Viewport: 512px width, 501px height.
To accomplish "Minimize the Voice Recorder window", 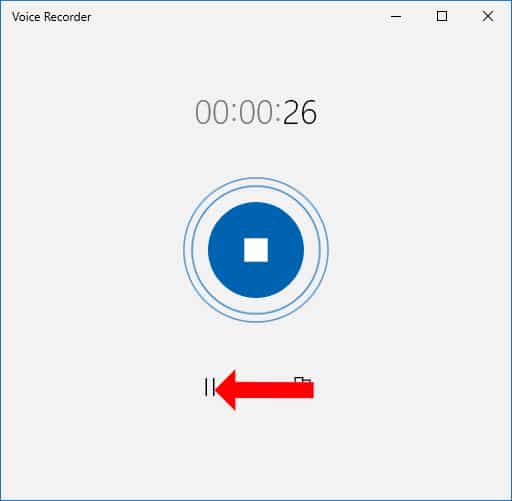I will tap(396, 16).
